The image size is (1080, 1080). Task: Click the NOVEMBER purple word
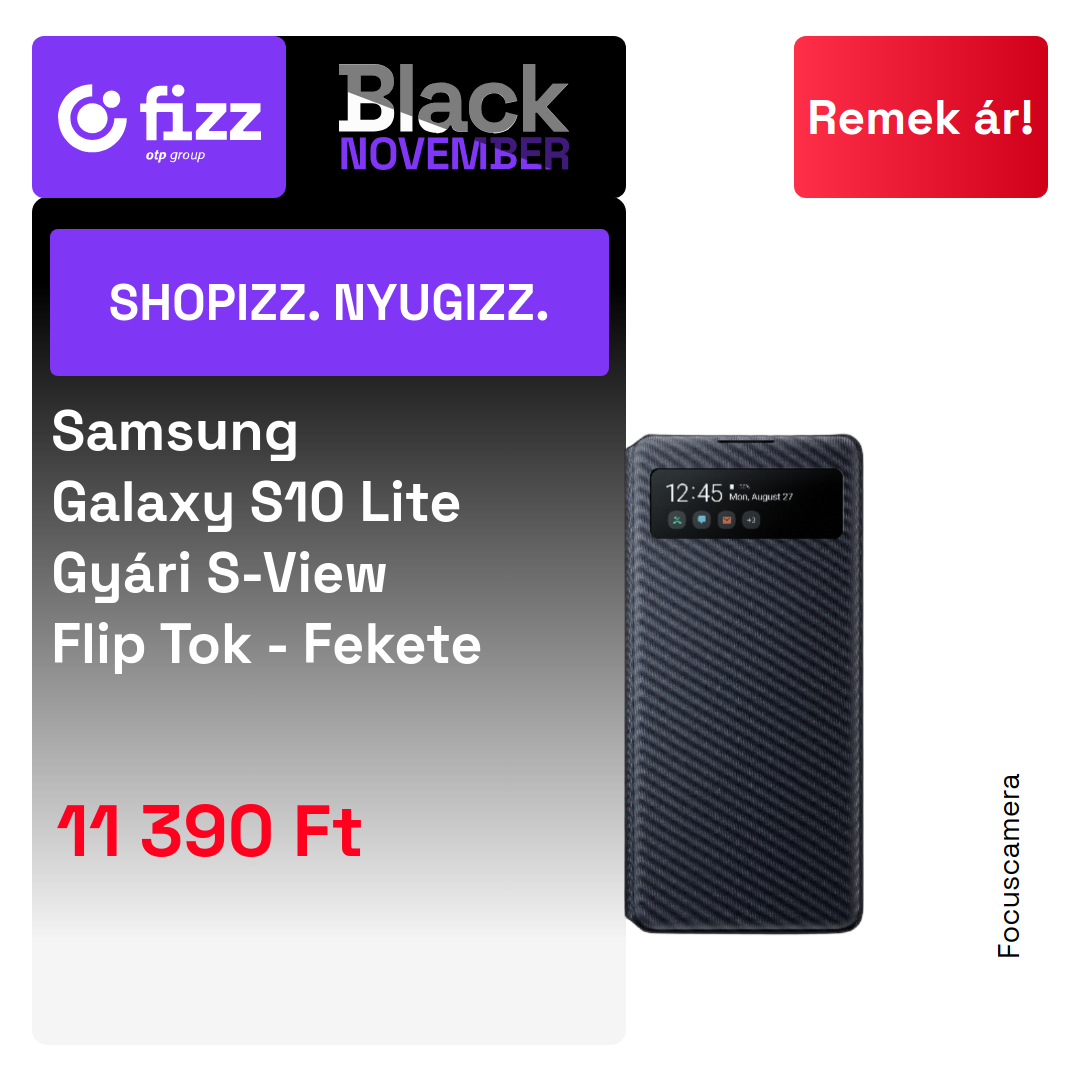coord(455,154)
